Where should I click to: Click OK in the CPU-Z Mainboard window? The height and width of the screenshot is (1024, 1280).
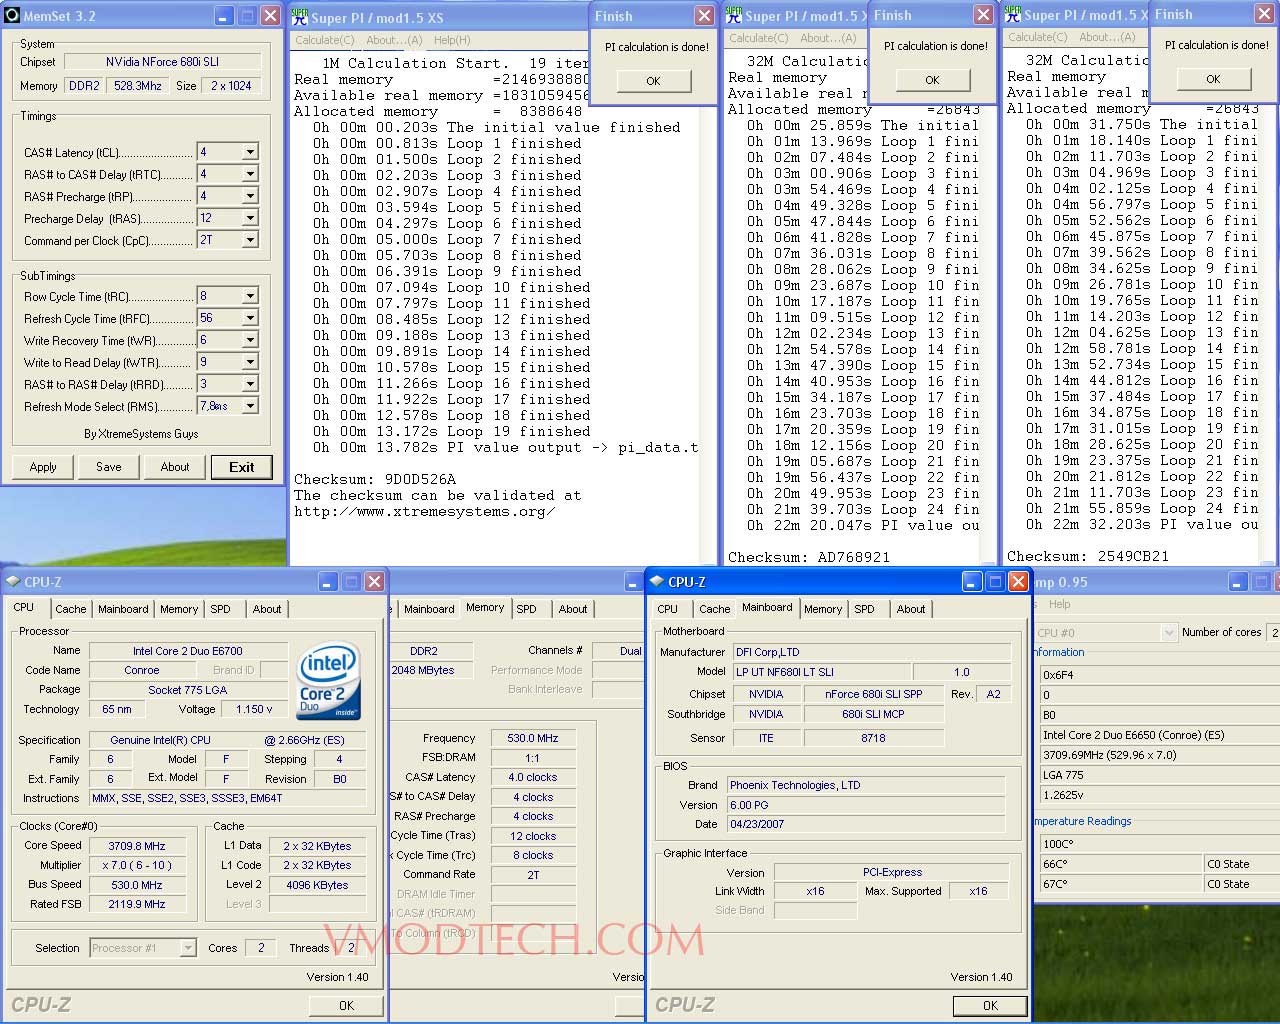point(990,1005)
